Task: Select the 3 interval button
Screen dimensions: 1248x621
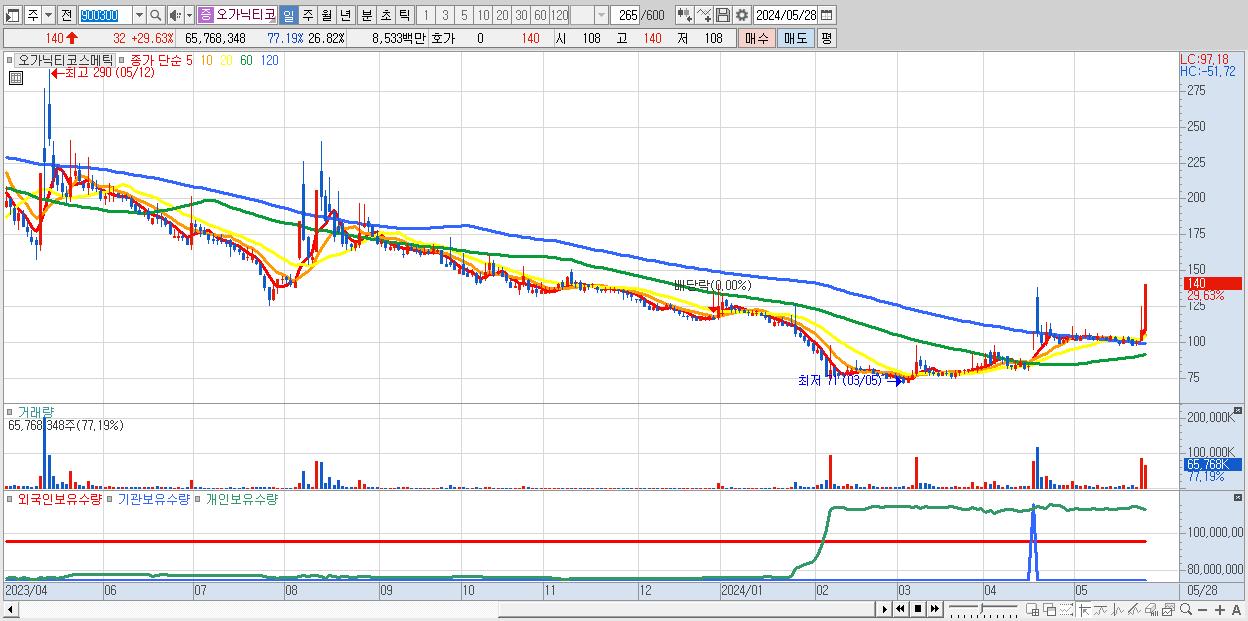Action: point(445,15)
